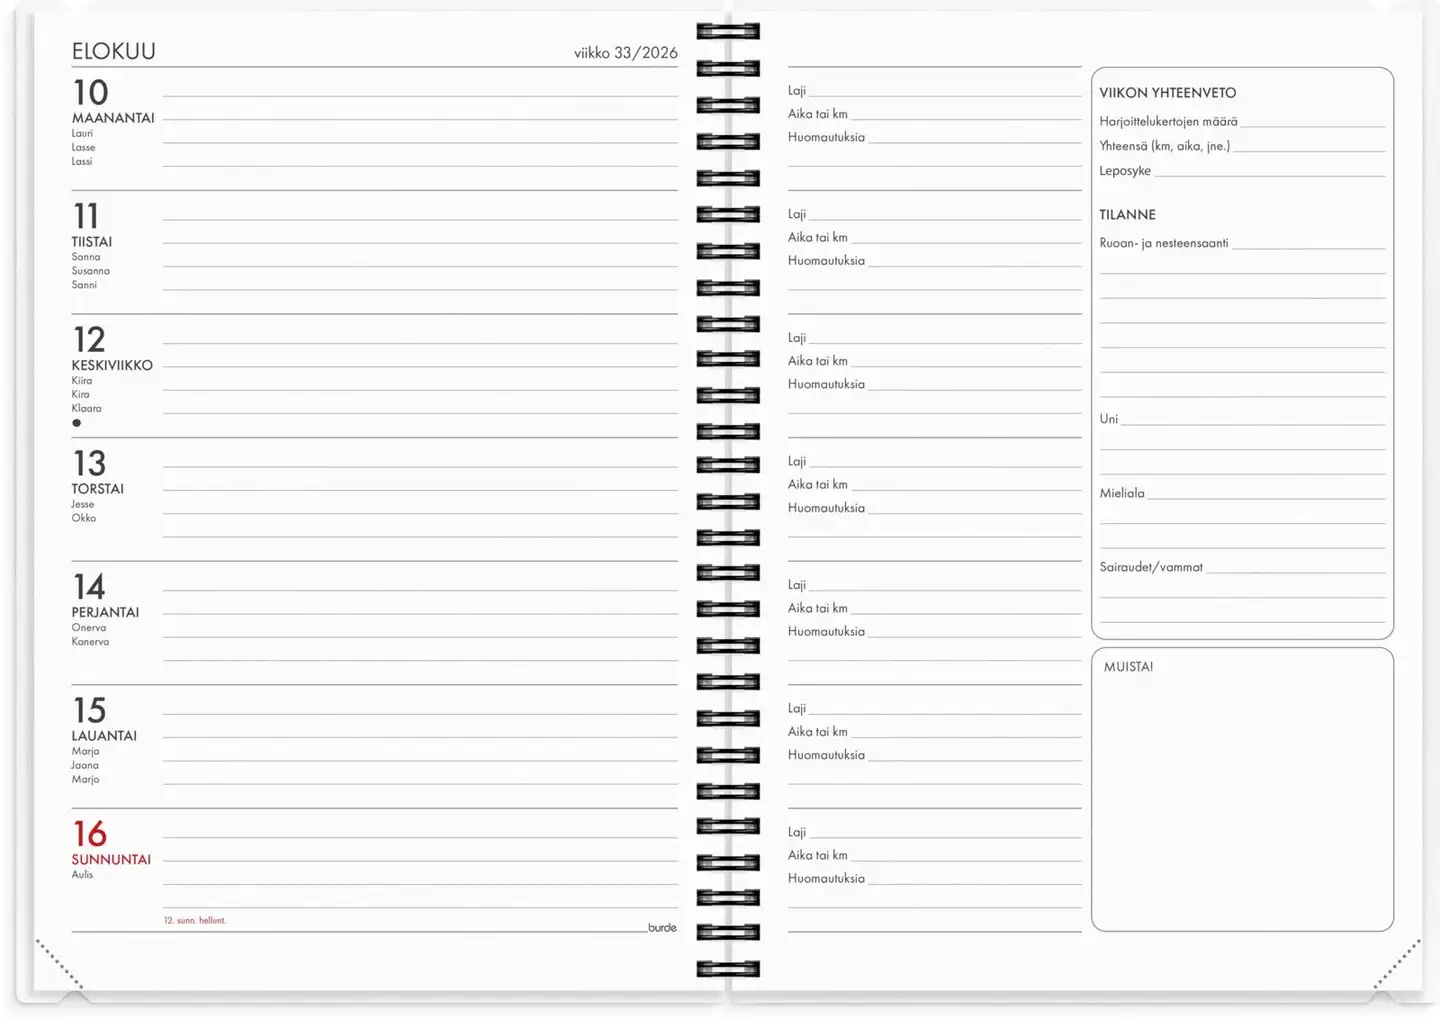Click the VIIKON YHTEENVETO heading
1440x1020 pixels.
[x=1167, y=93]
